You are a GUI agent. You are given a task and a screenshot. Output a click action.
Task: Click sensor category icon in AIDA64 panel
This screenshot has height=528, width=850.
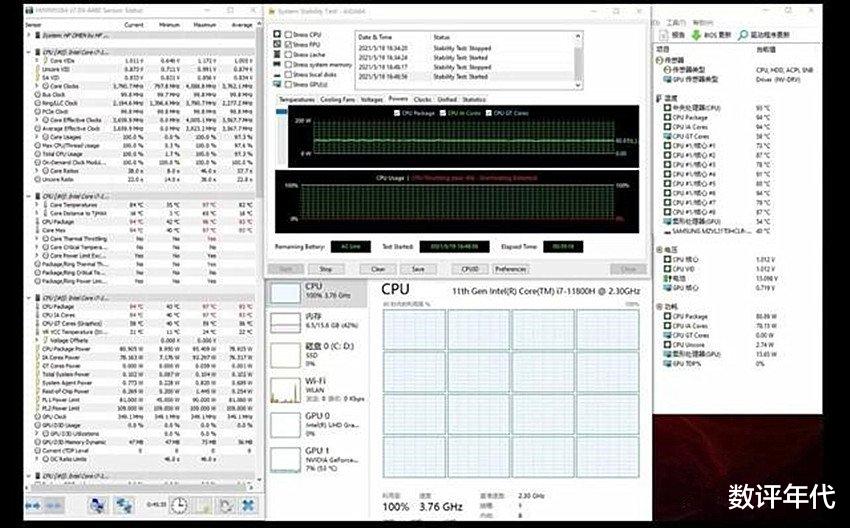point(660,60)
